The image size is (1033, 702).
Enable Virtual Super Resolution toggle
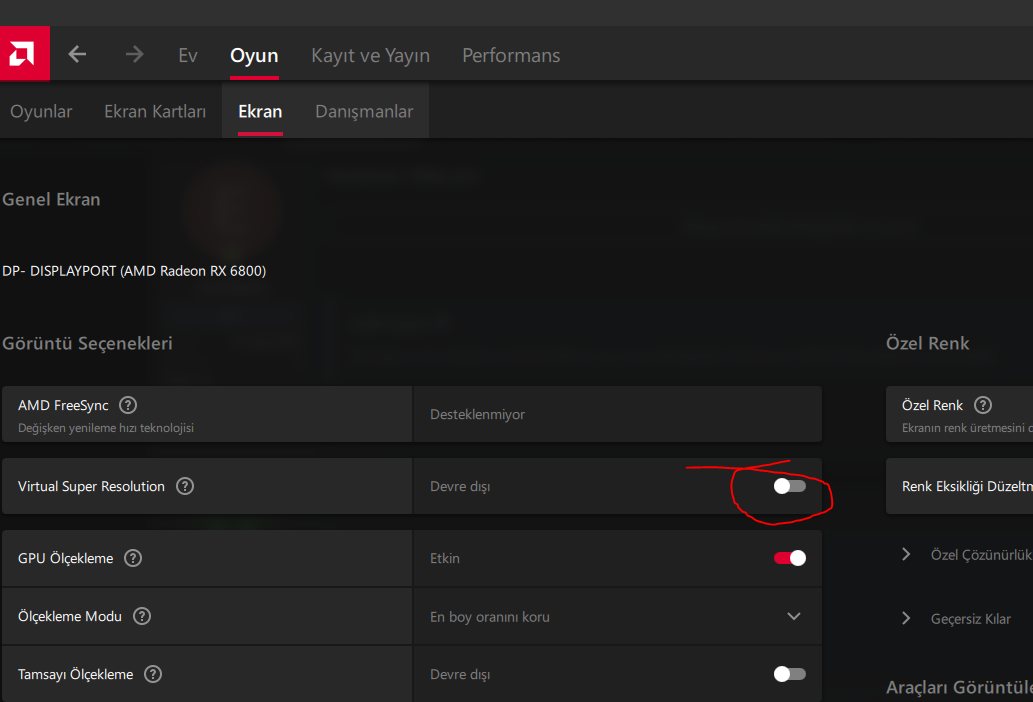tap(789, 487)
